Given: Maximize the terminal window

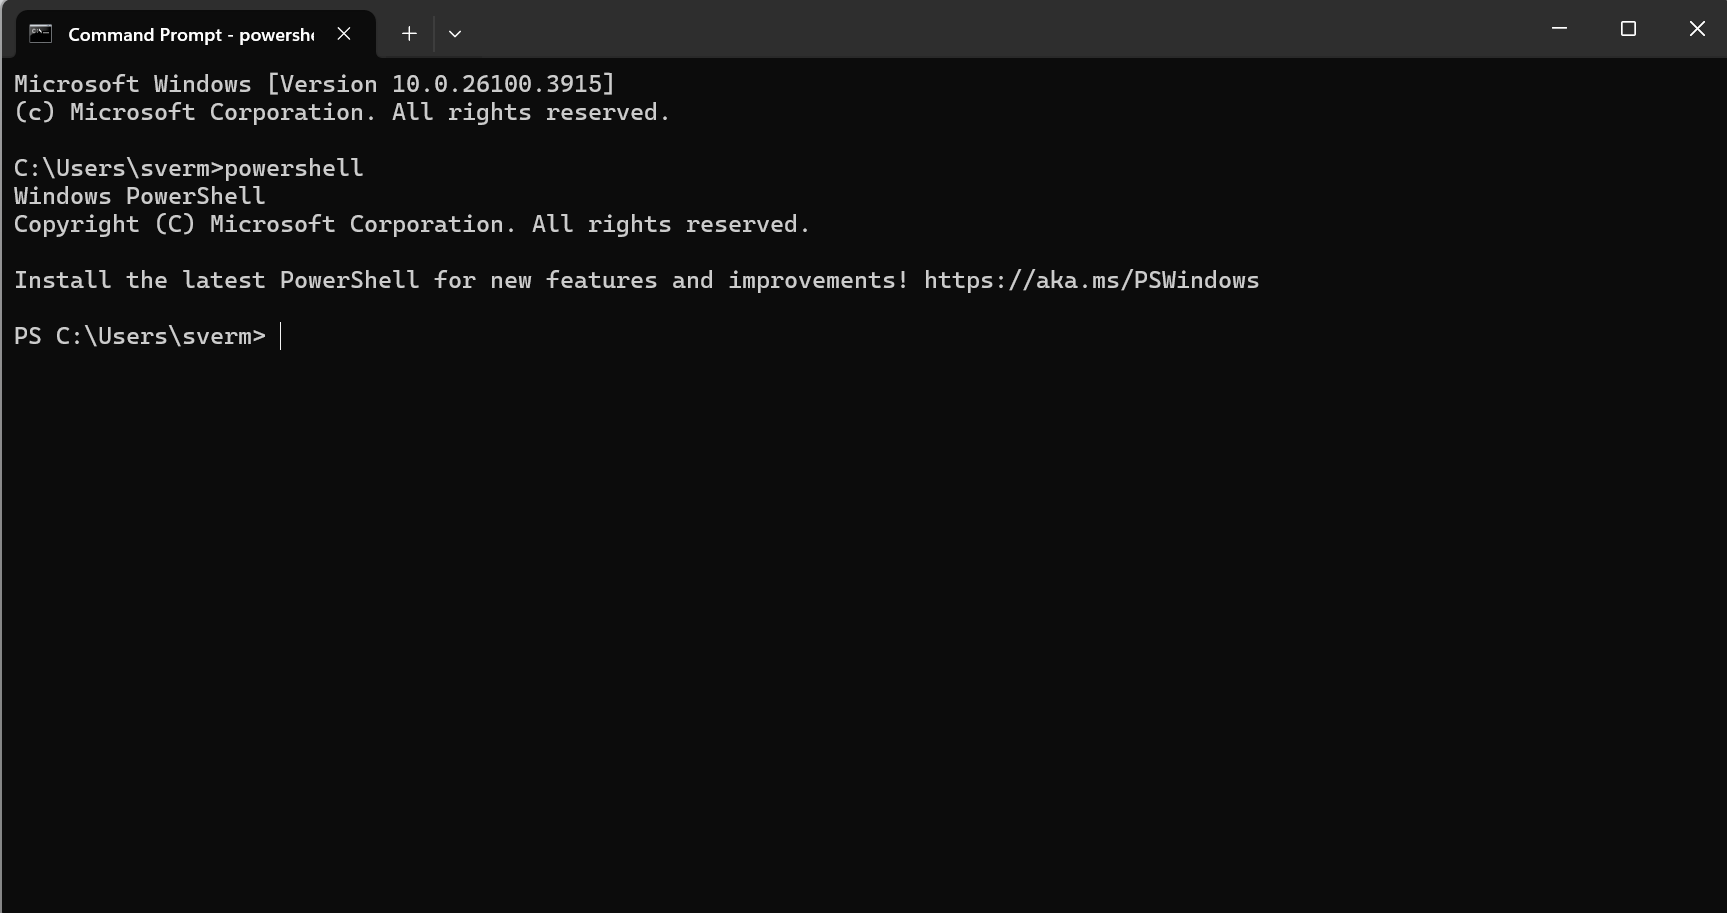Looking at the screenshot, I should click(1628, 29).
